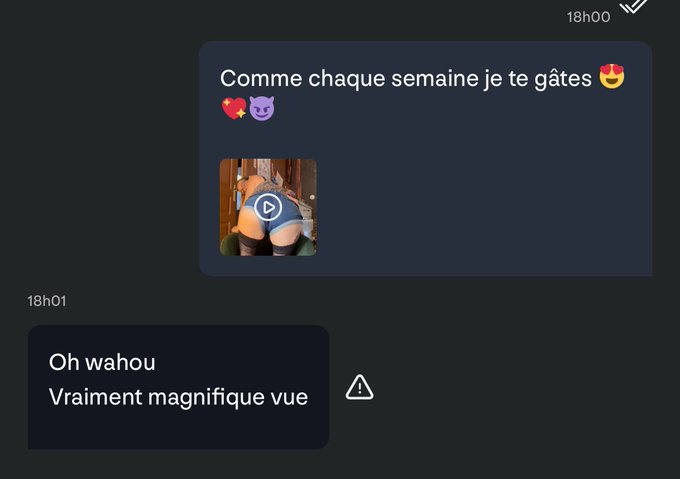Play the video attached to the message
Screen dimensions: 680x479
[x=268, y=207]
